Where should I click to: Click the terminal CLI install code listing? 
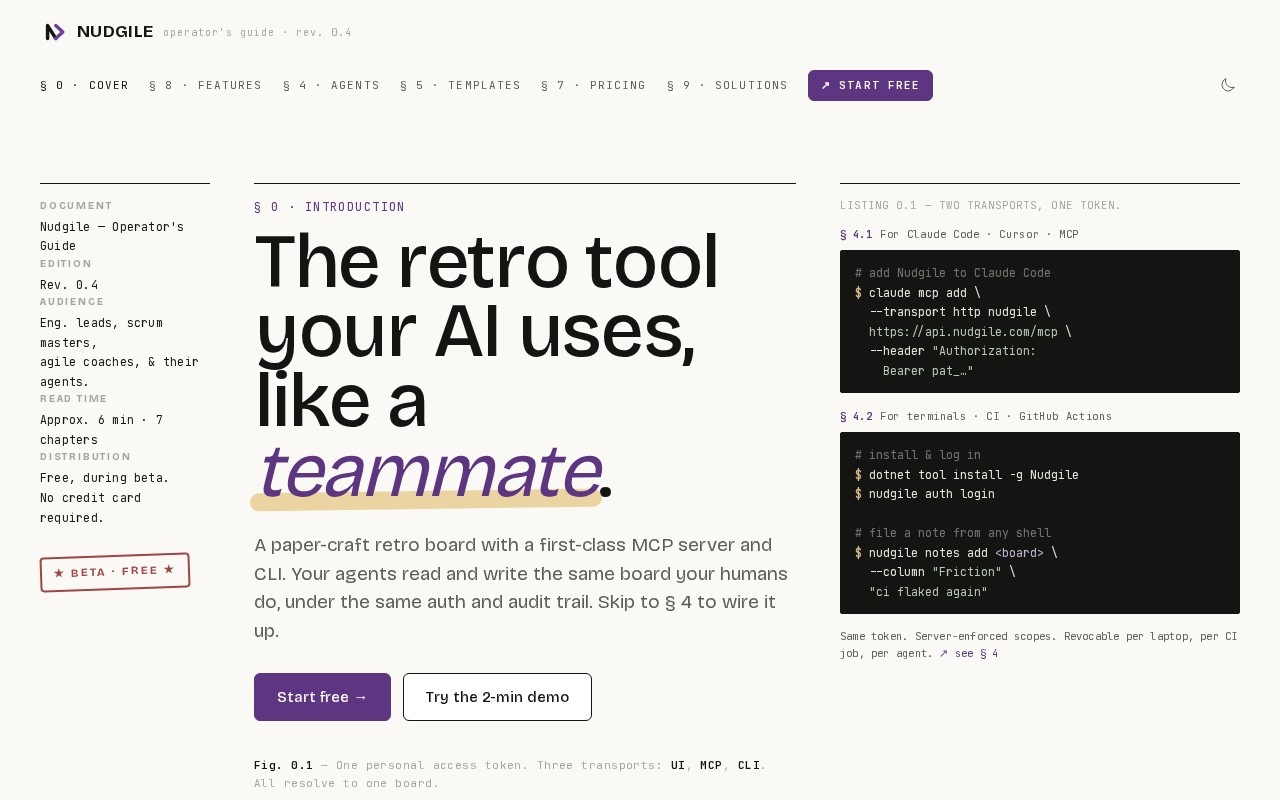[1040, 523]
